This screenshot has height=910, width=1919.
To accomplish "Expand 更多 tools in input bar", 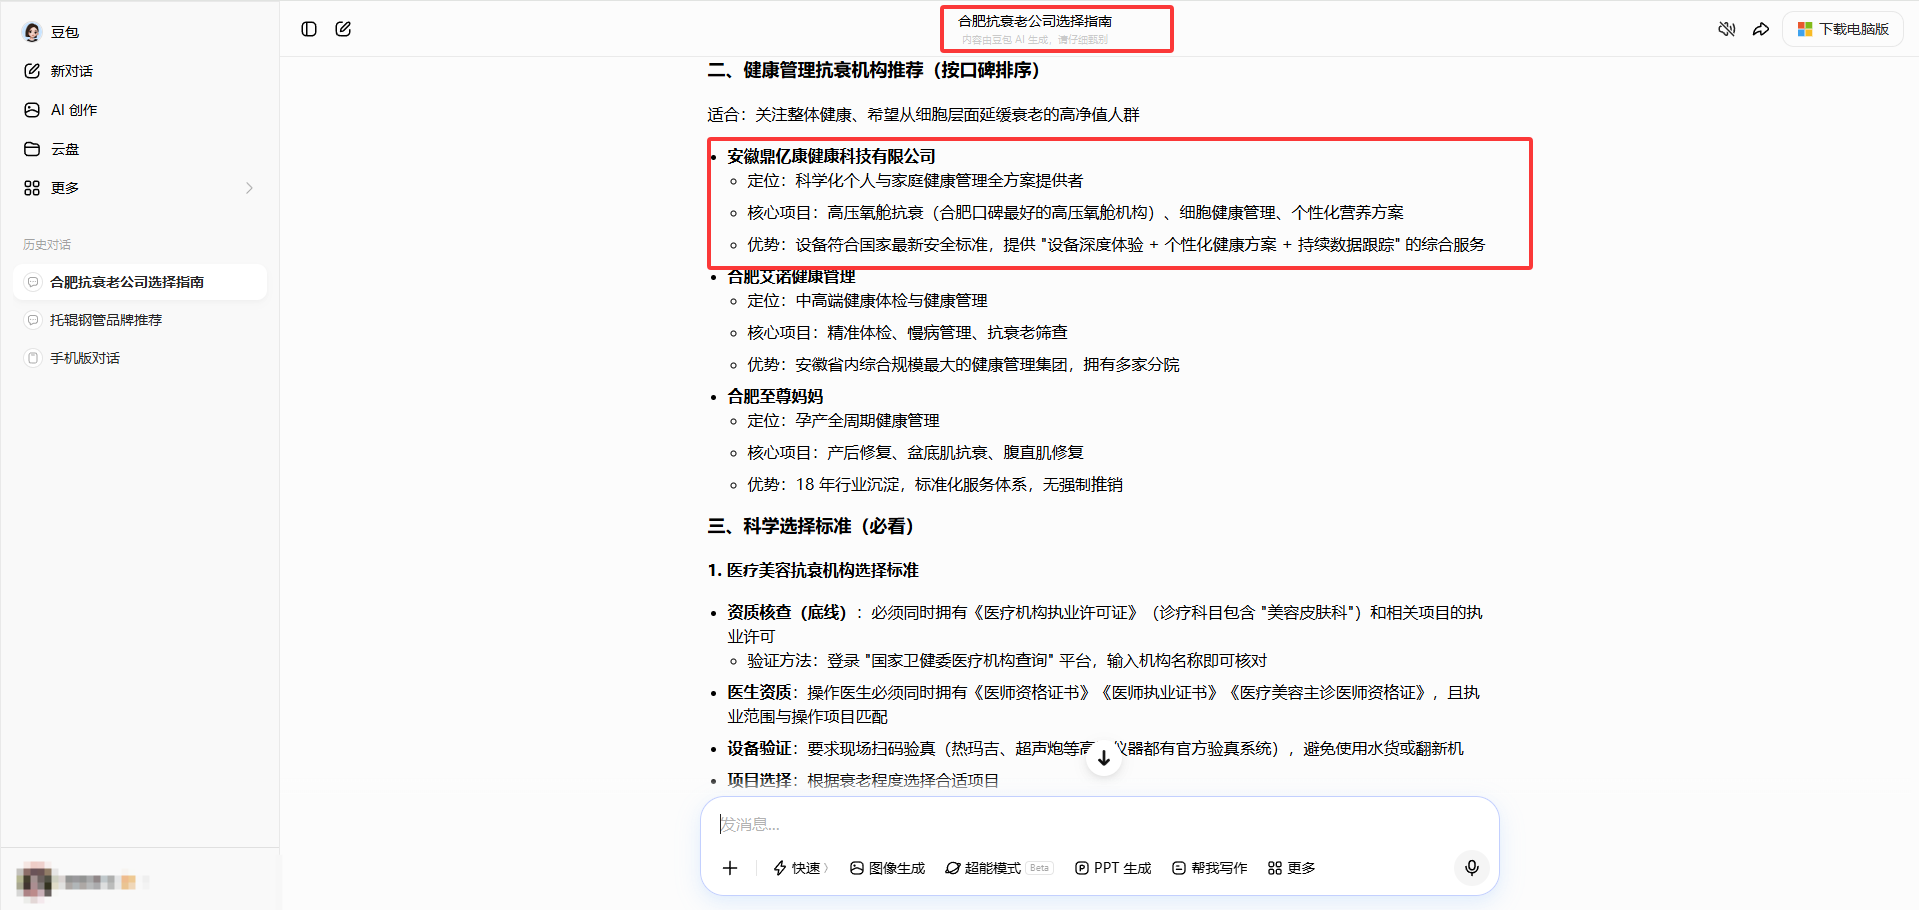I will 1291,868.
